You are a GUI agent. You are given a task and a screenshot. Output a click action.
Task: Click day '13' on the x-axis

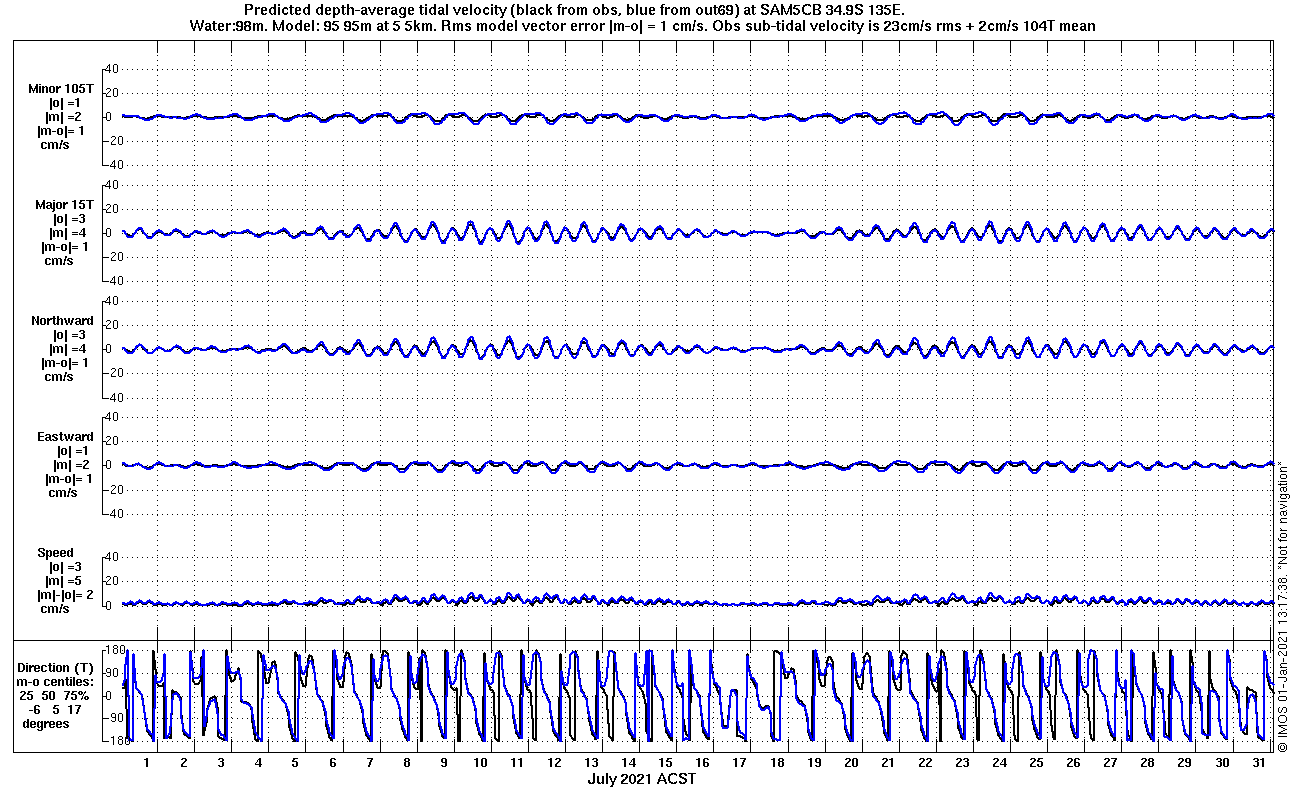[591, 763]
